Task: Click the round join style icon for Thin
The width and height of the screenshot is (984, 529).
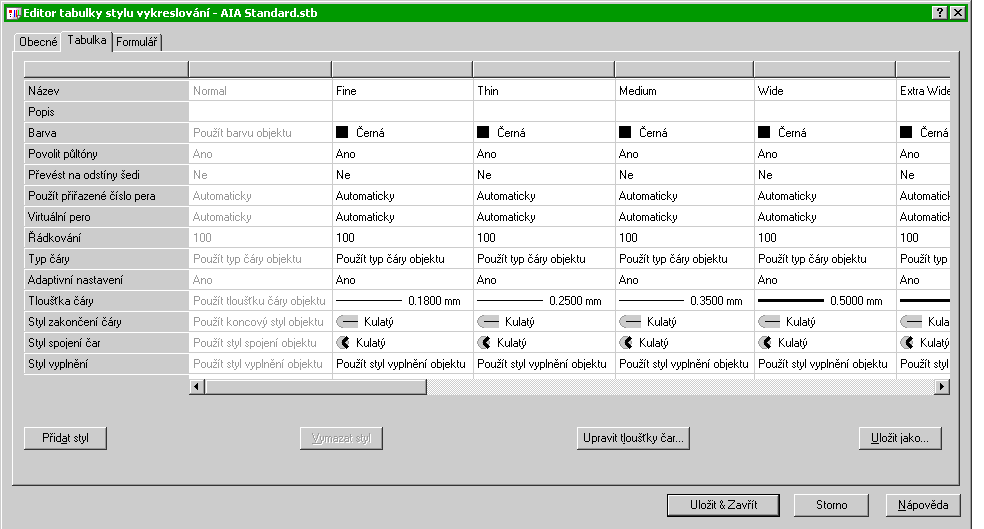Action: click(x=484, y=343)
